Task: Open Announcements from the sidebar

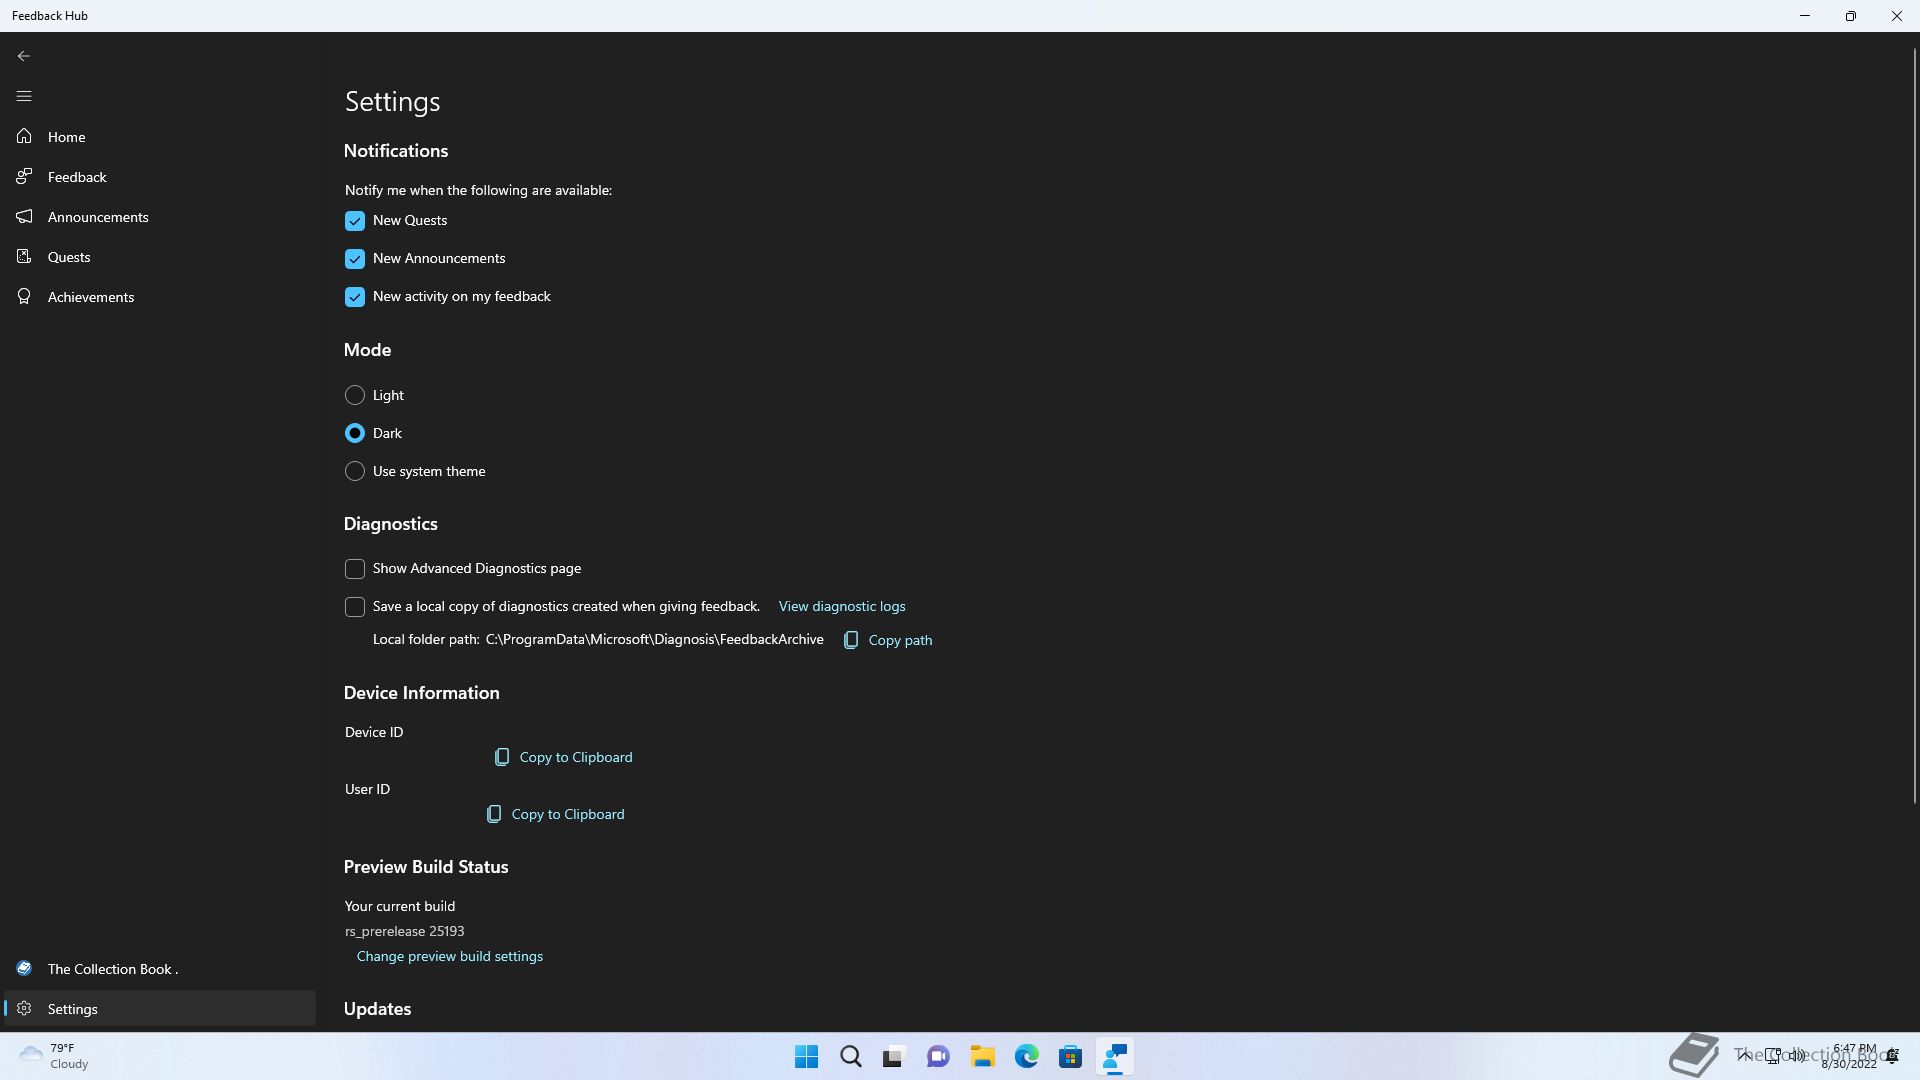Action: pyautogui.click(x=98, y=217)
